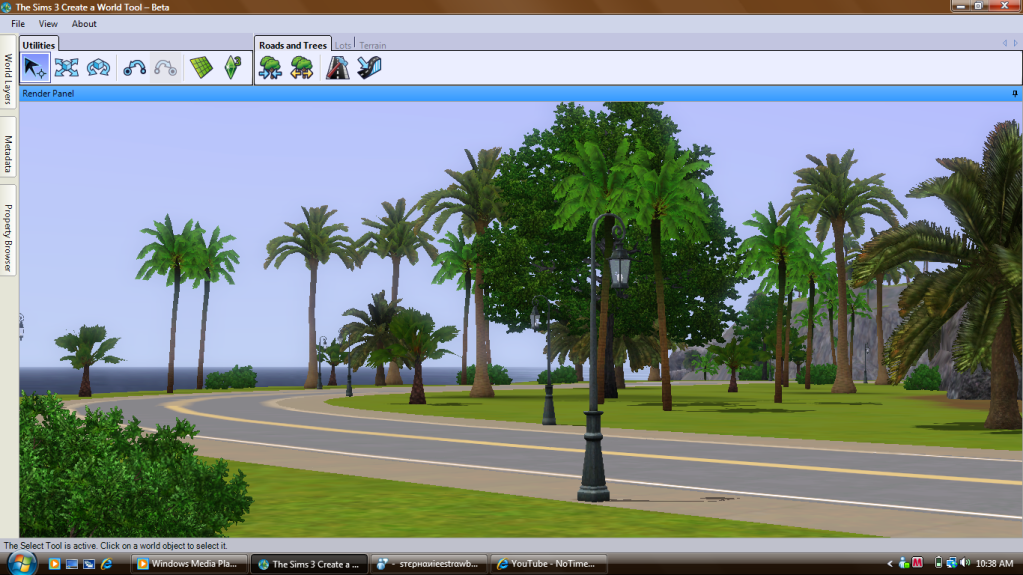Switch to the Lots tab
This screenshot has width=1023, height=575.
pos(343,45)
